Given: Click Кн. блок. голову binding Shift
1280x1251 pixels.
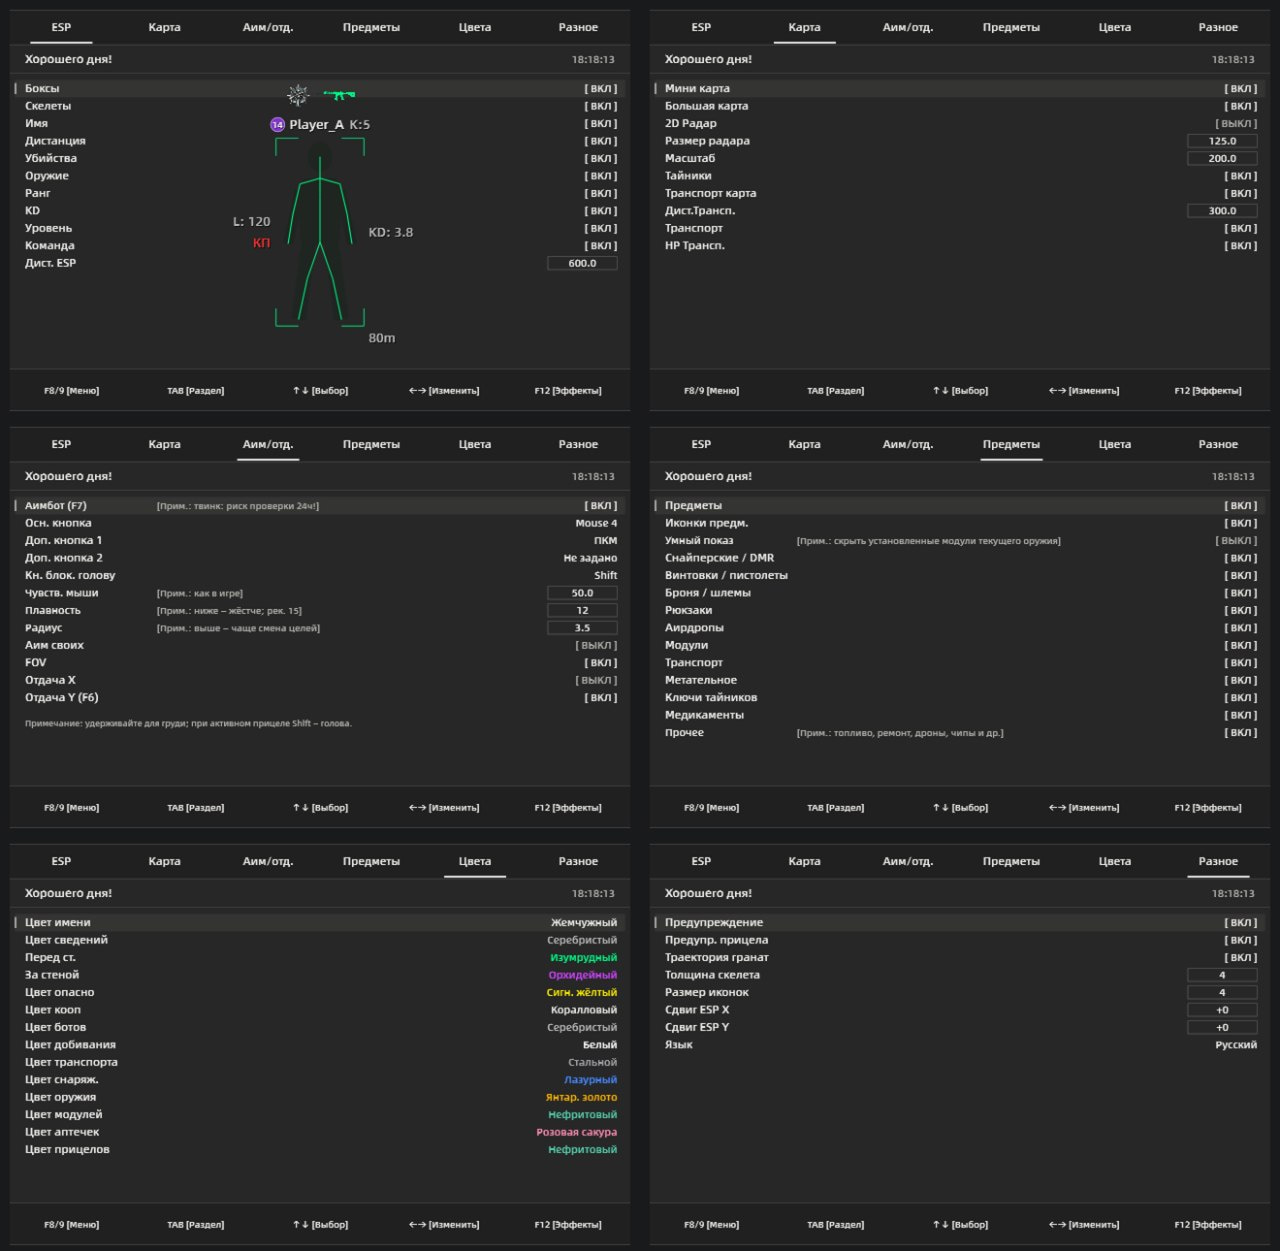Looking at the screenshot, I should 606,576.
